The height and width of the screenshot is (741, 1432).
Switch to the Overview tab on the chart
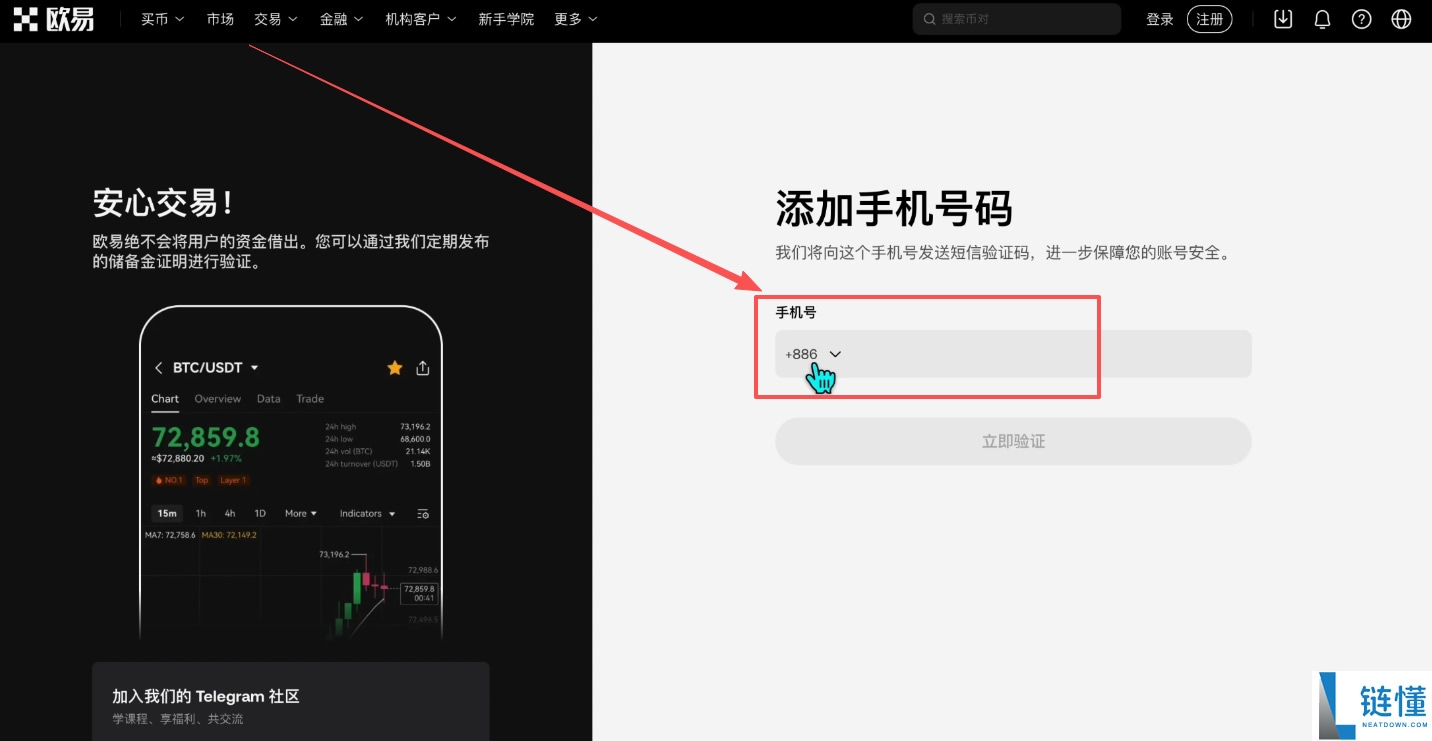(x=217, y=398)
